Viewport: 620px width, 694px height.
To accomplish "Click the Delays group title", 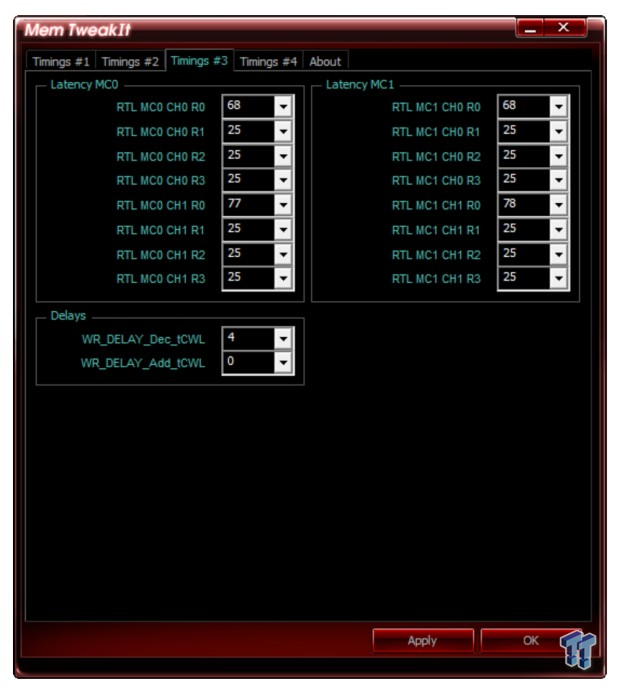I will (68, 316).
